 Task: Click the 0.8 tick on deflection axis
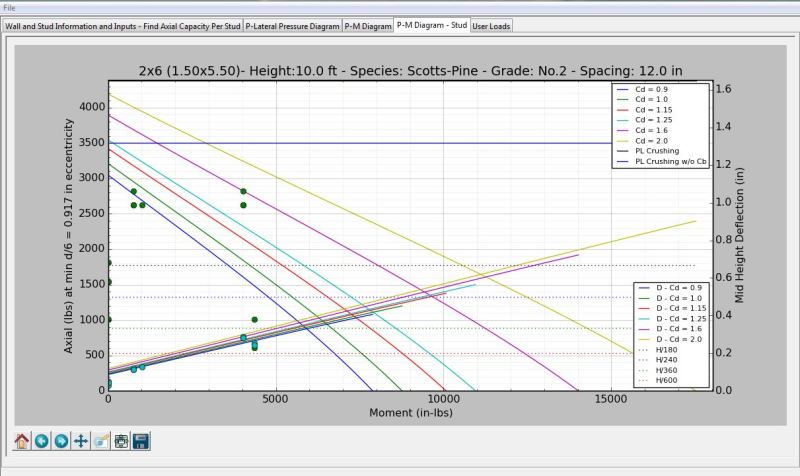click(x=723, y=240)
